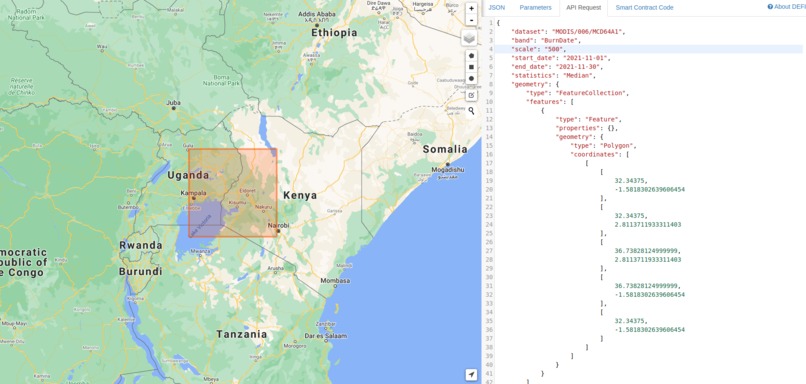Open the Smart Contract Code tab
806x384 pixels.
[x=644, y=8]
